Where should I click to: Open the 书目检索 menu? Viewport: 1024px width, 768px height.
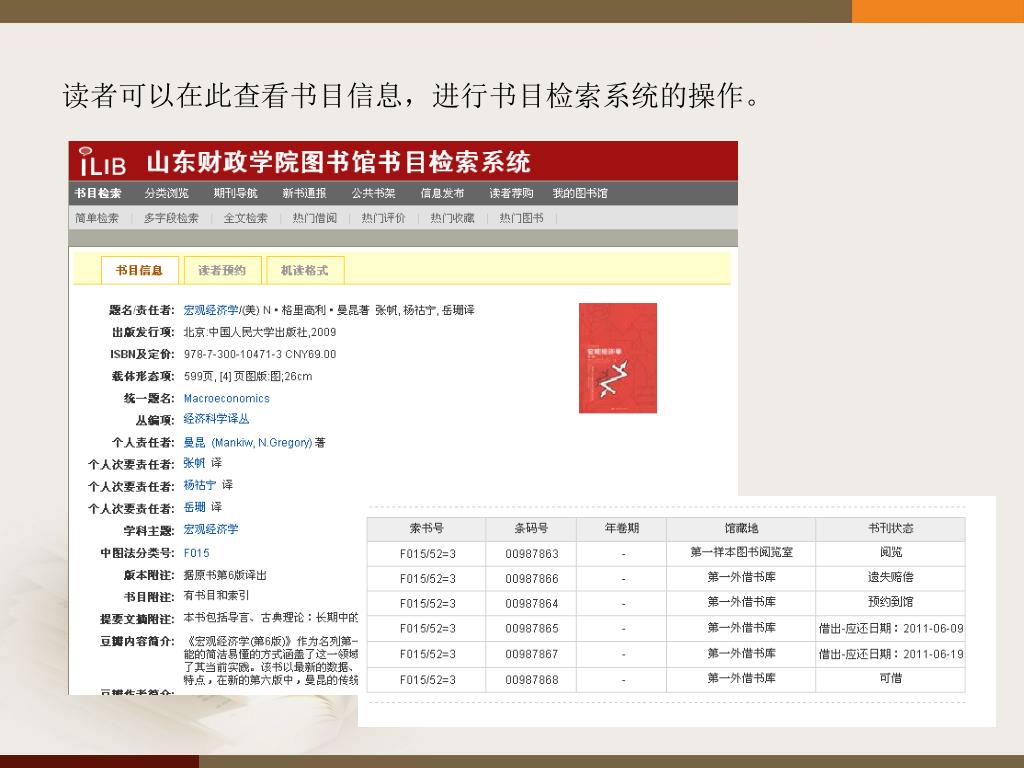click(98, 193)
